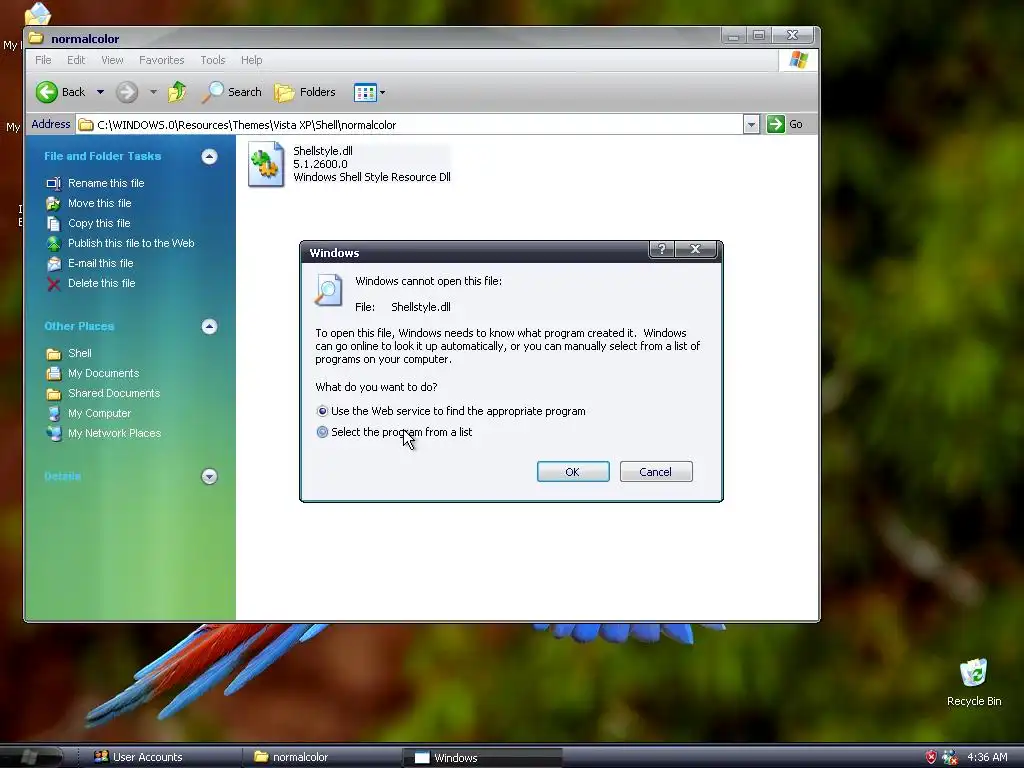Open the File menu

(x=43, y=60)
